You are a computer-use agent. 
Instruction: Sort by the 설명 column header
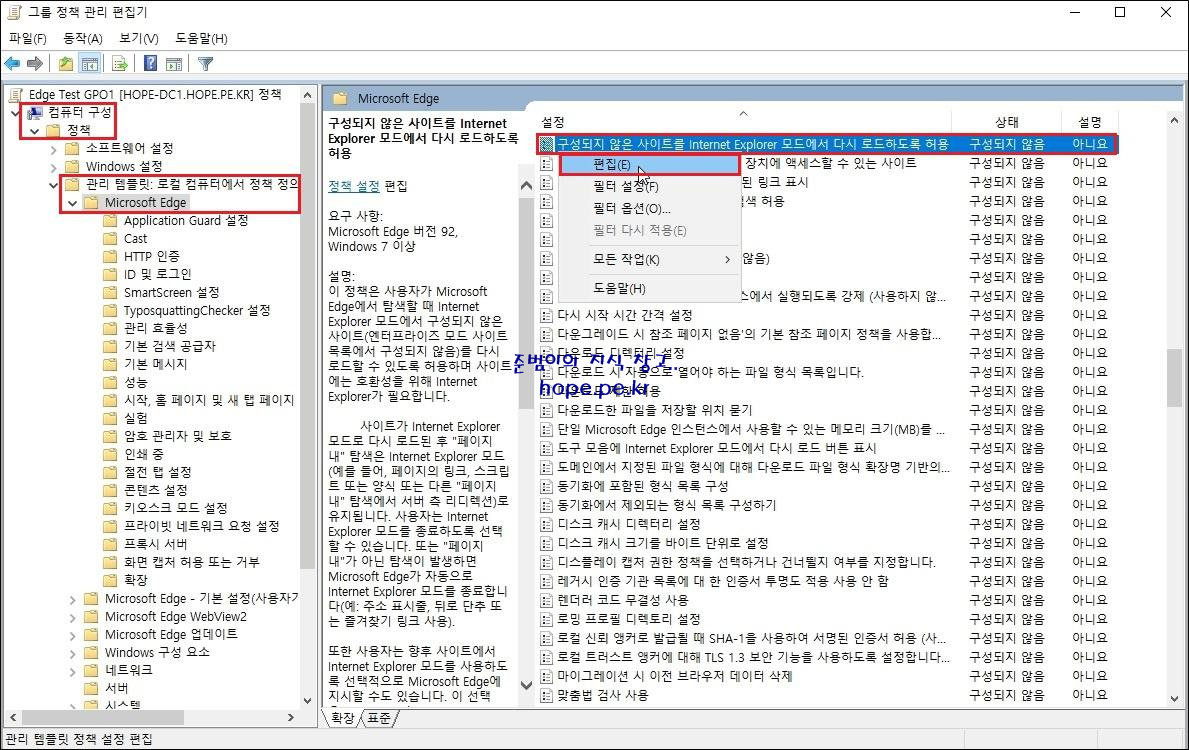[x=1089, y=121]
